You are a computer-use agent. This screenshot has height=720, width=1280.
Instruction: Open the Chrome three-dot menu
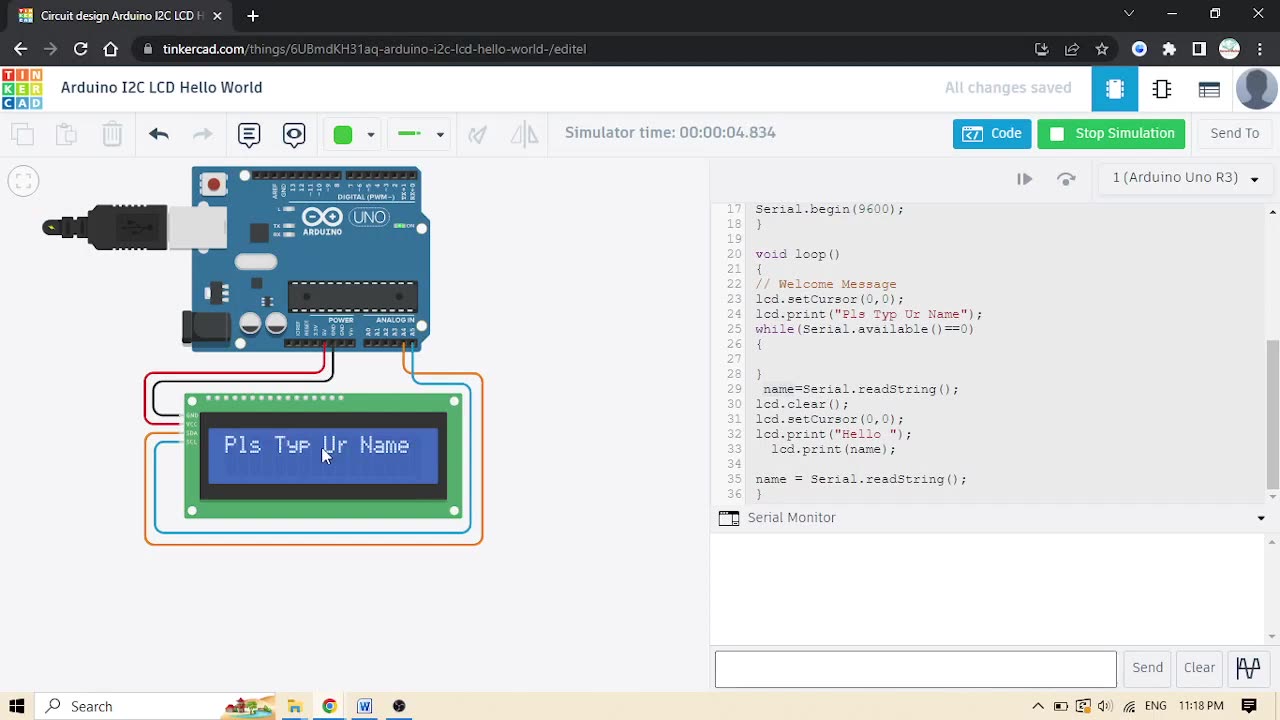point(1259,49)
